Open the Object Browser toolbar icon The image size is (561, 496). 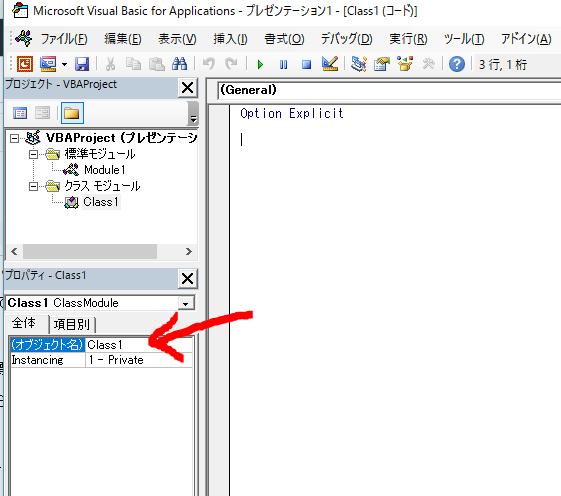click(405, 64)
